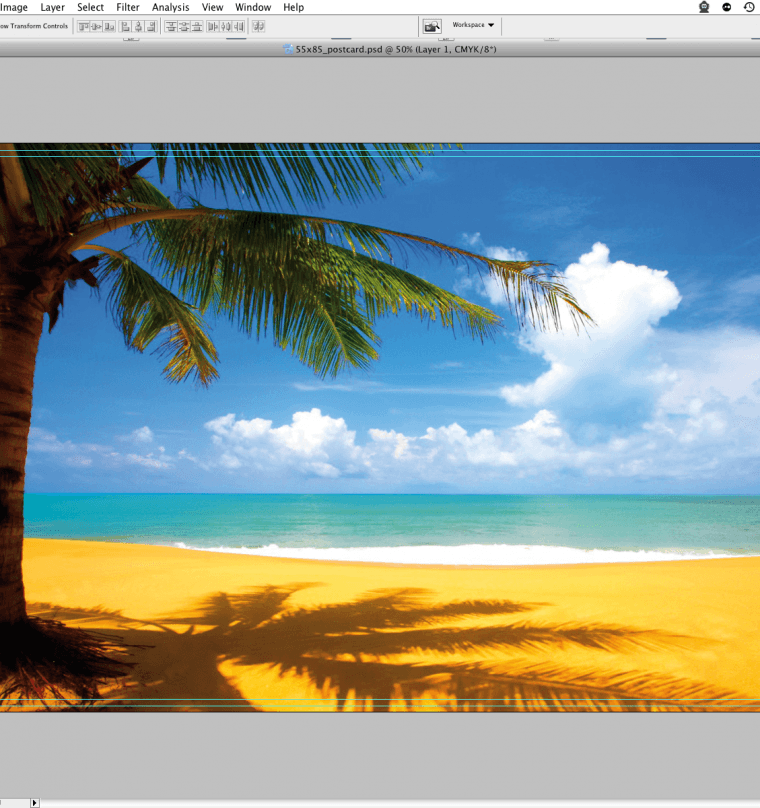760x808 pixels.
Task: Open the status bar arrow popup
Action: 35,802
